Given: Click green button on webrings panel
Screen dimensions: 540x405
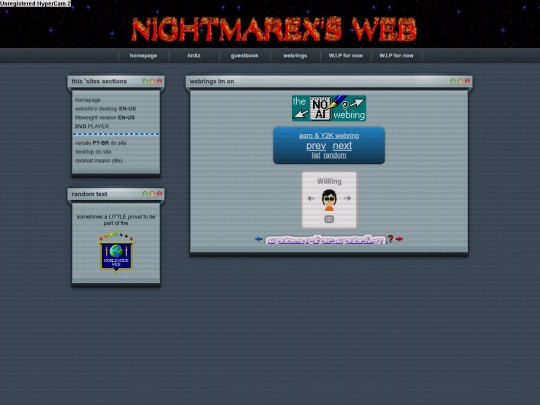Looking at the screenshot, I should point(453,81).
